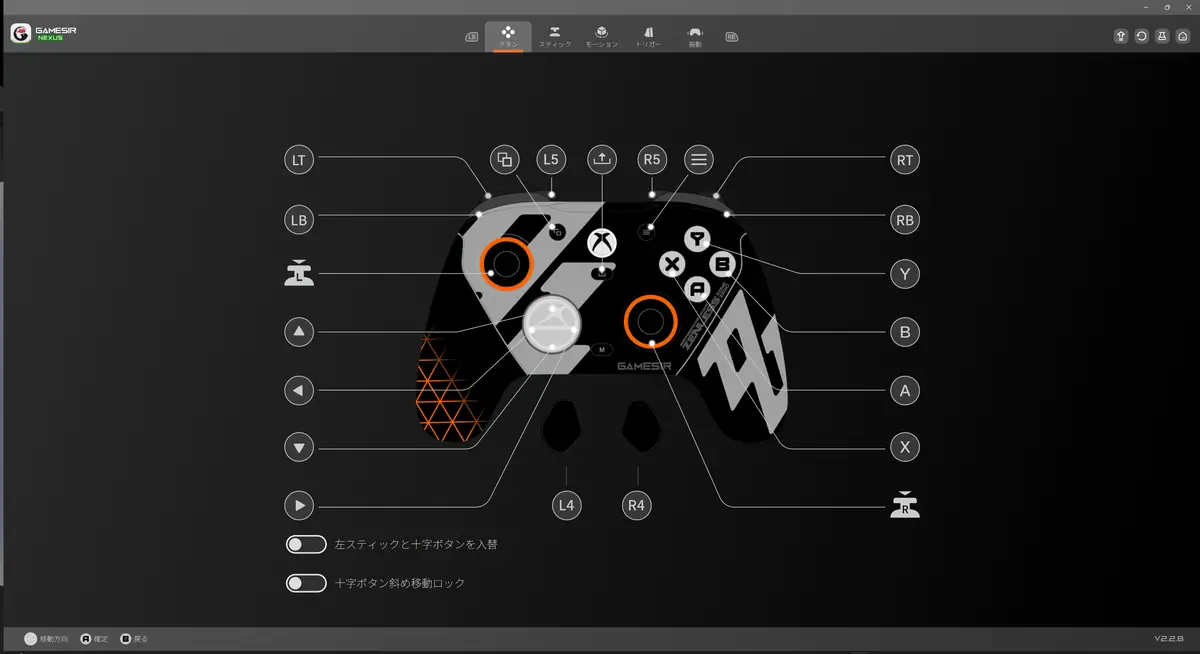Viewport: 1200px width, 654px height.
Task: Toggle 左スティックと十字ボタンを入替 switch
Action: tap(306, 545)
